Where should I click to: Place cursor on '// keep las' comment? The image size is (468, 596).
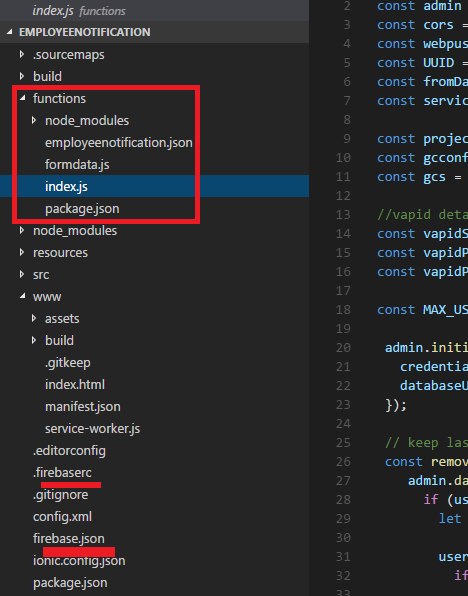point(426,443)
